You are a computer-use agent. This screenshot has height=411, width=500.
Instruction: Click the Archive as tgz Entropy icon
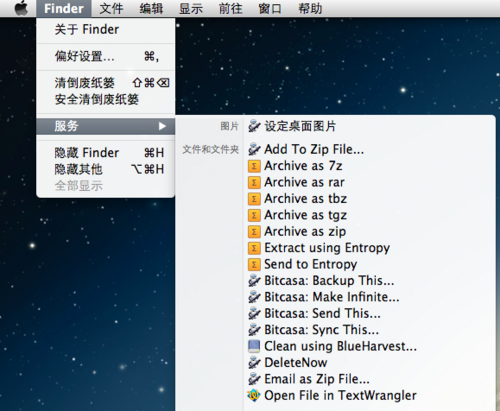tap(254, 215)
